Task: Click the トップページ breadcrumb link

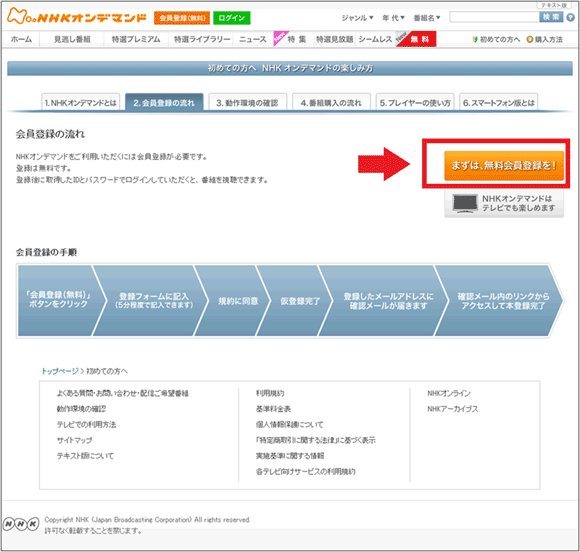Action: [60, 371]
